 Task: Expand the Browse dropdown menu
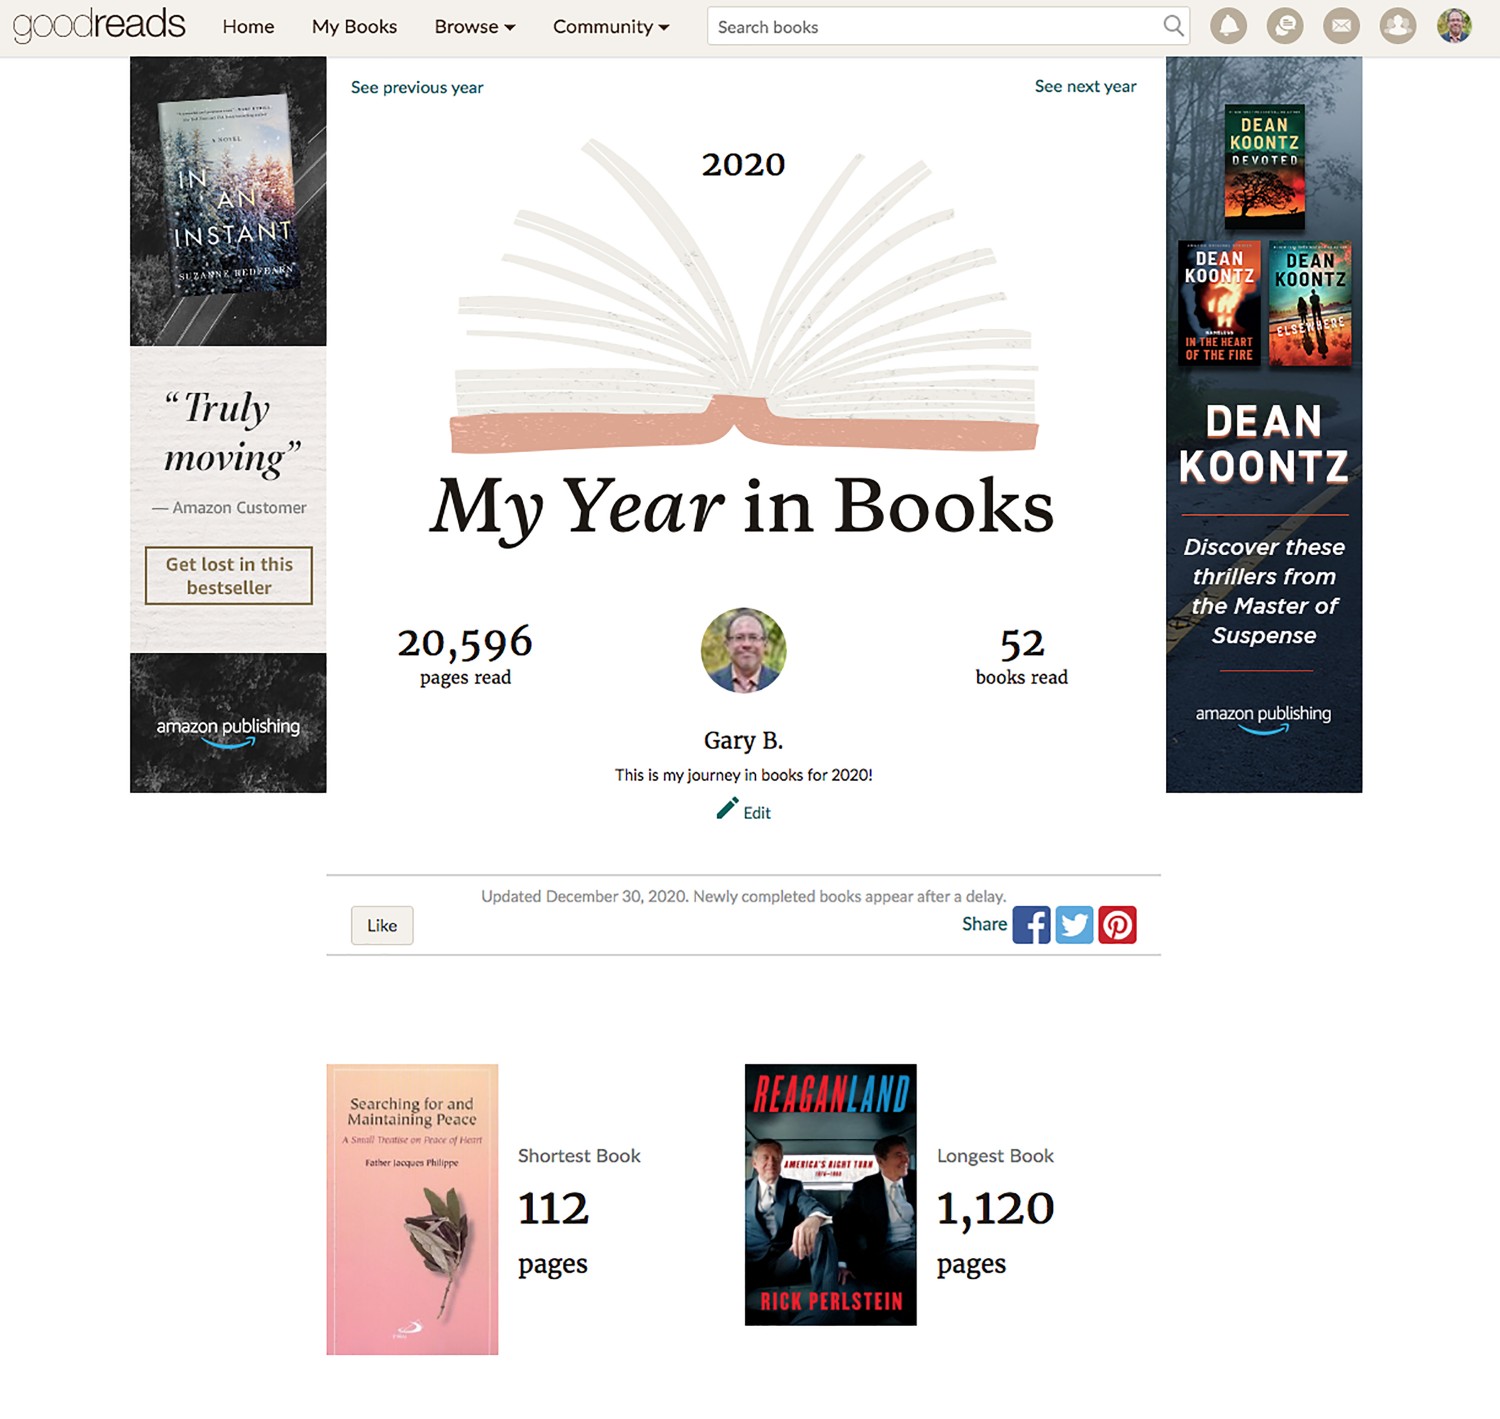point(475,27)
